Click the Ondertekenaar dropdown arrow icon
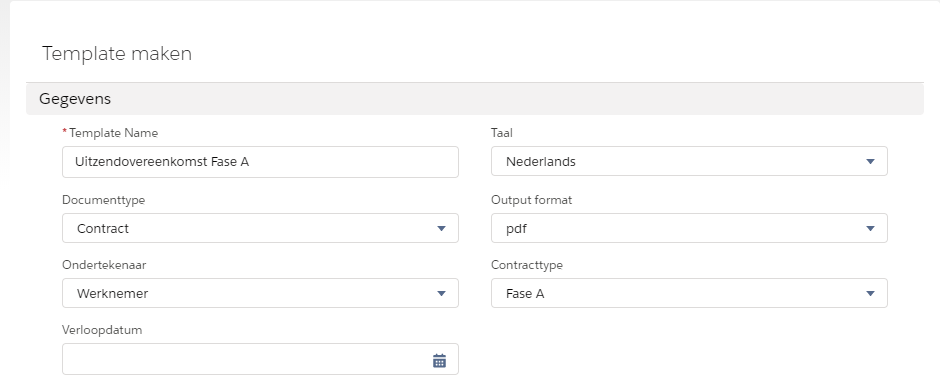 442,293
